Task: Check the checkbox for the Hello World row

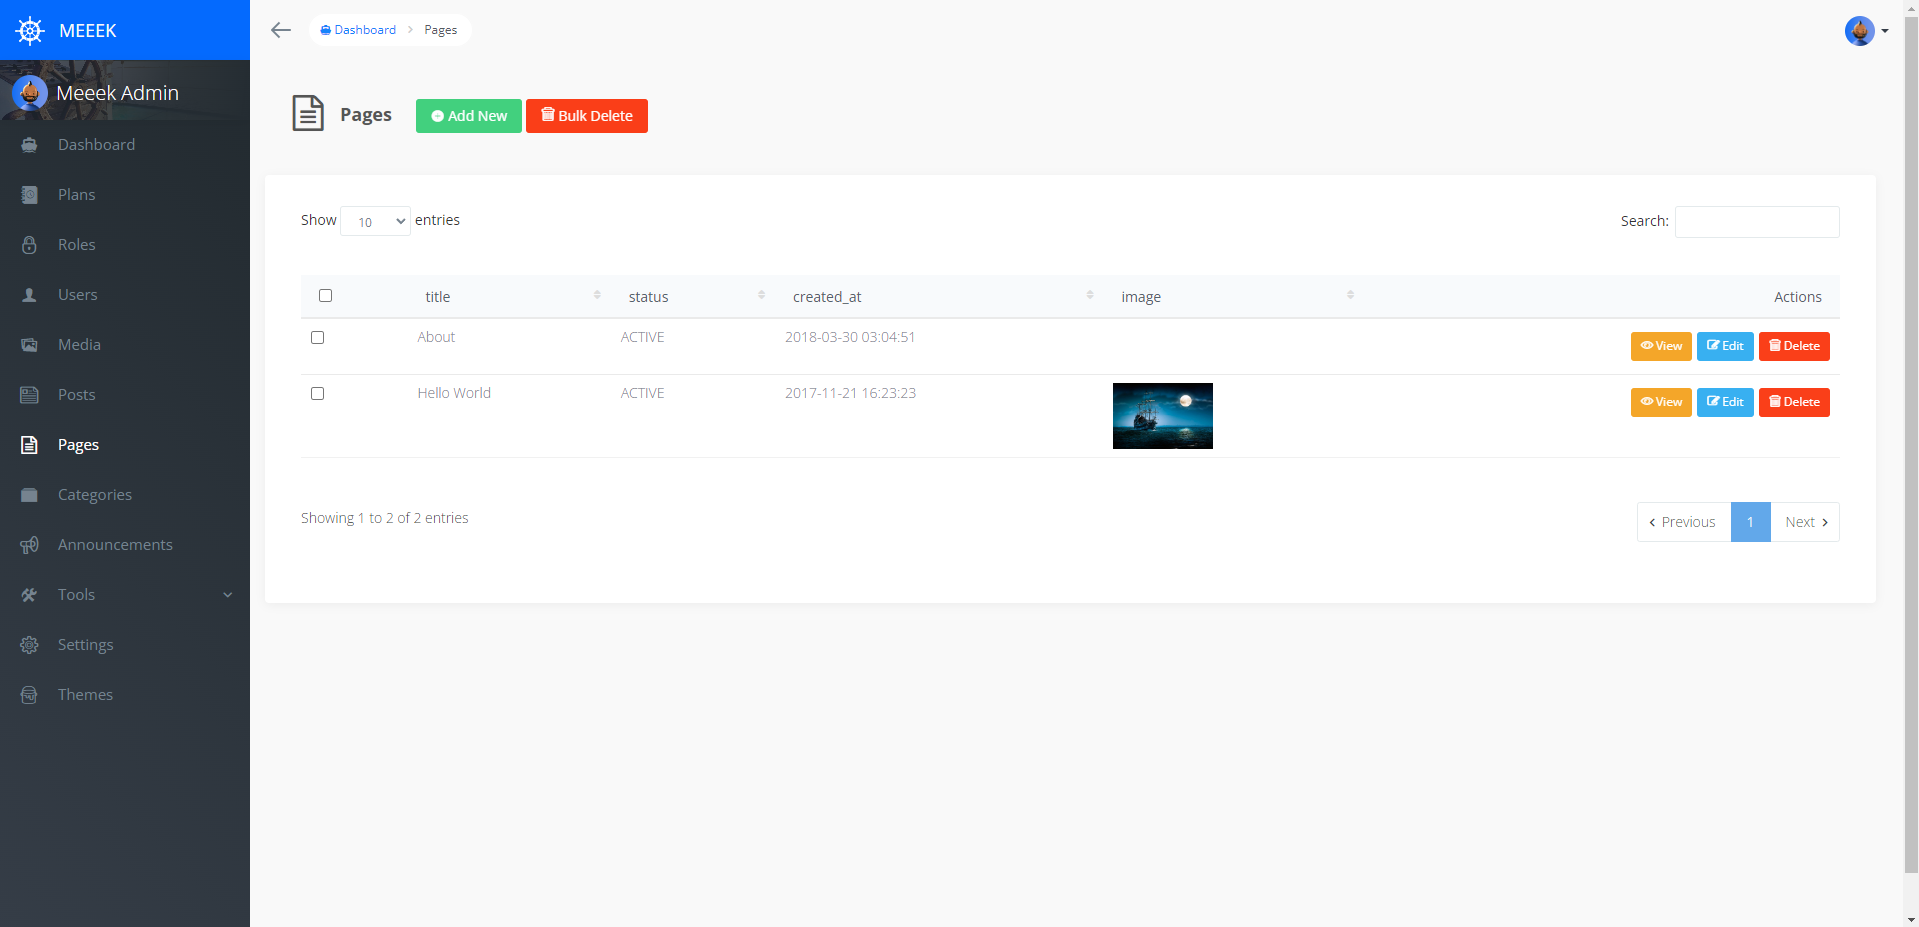Action: coord(317,393)
